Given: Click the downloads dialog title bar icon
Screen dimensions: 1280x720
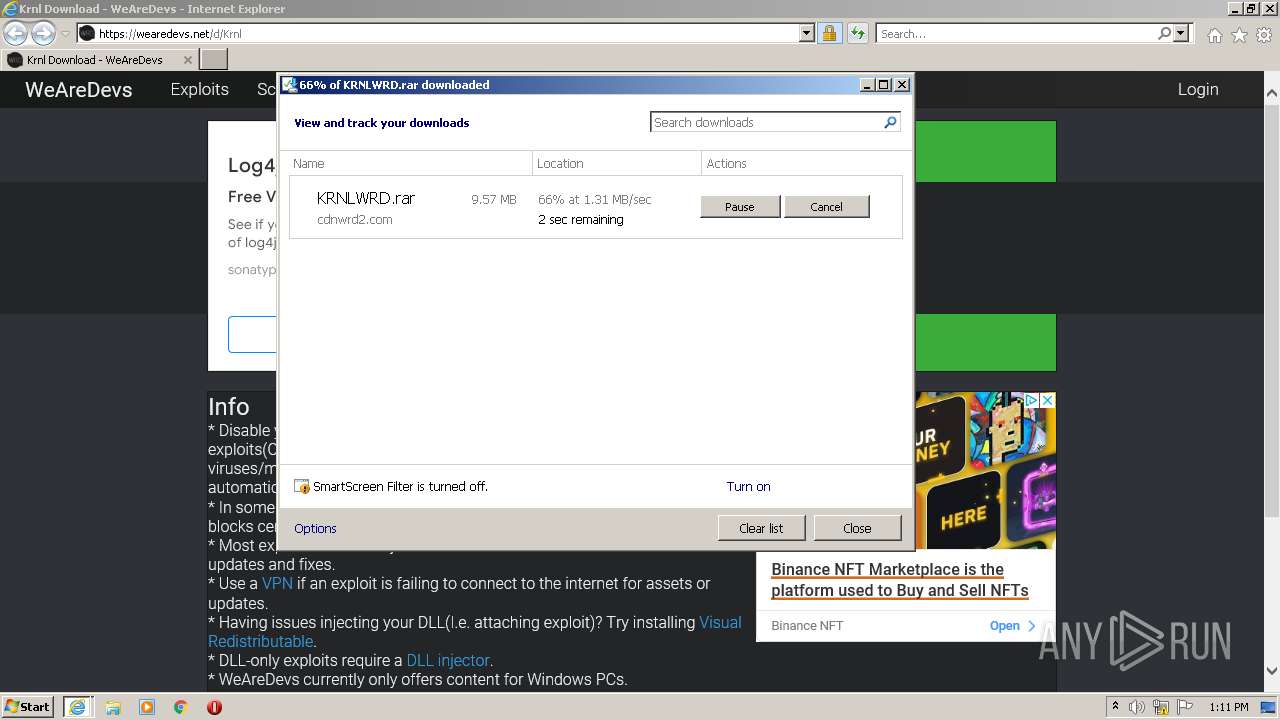Looking at the screenshot, I should point(289,85).
